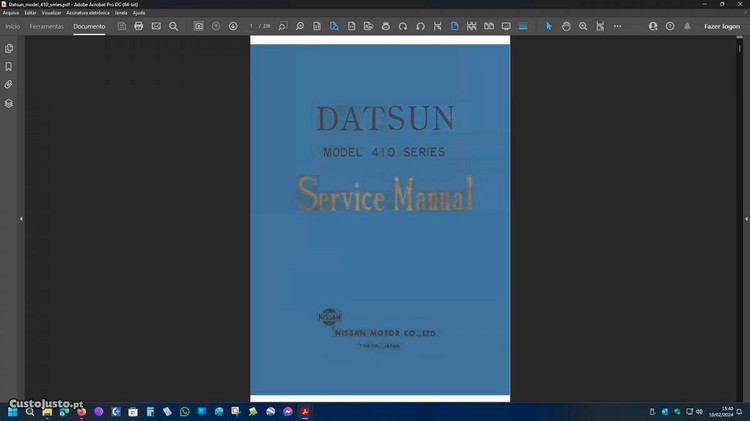Activate the arrow Selection tool
This screenshot has width=750, height=421.
pos(548,26)
